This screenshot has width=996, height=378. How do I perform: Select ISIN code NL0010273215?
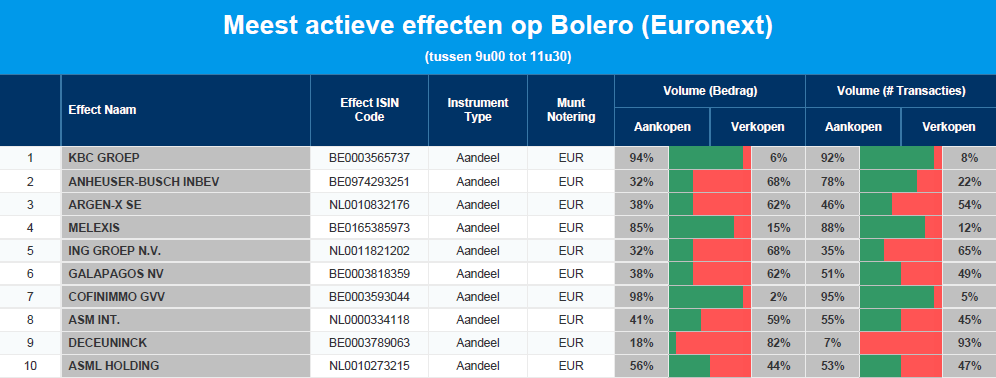(x=369, y=365)
